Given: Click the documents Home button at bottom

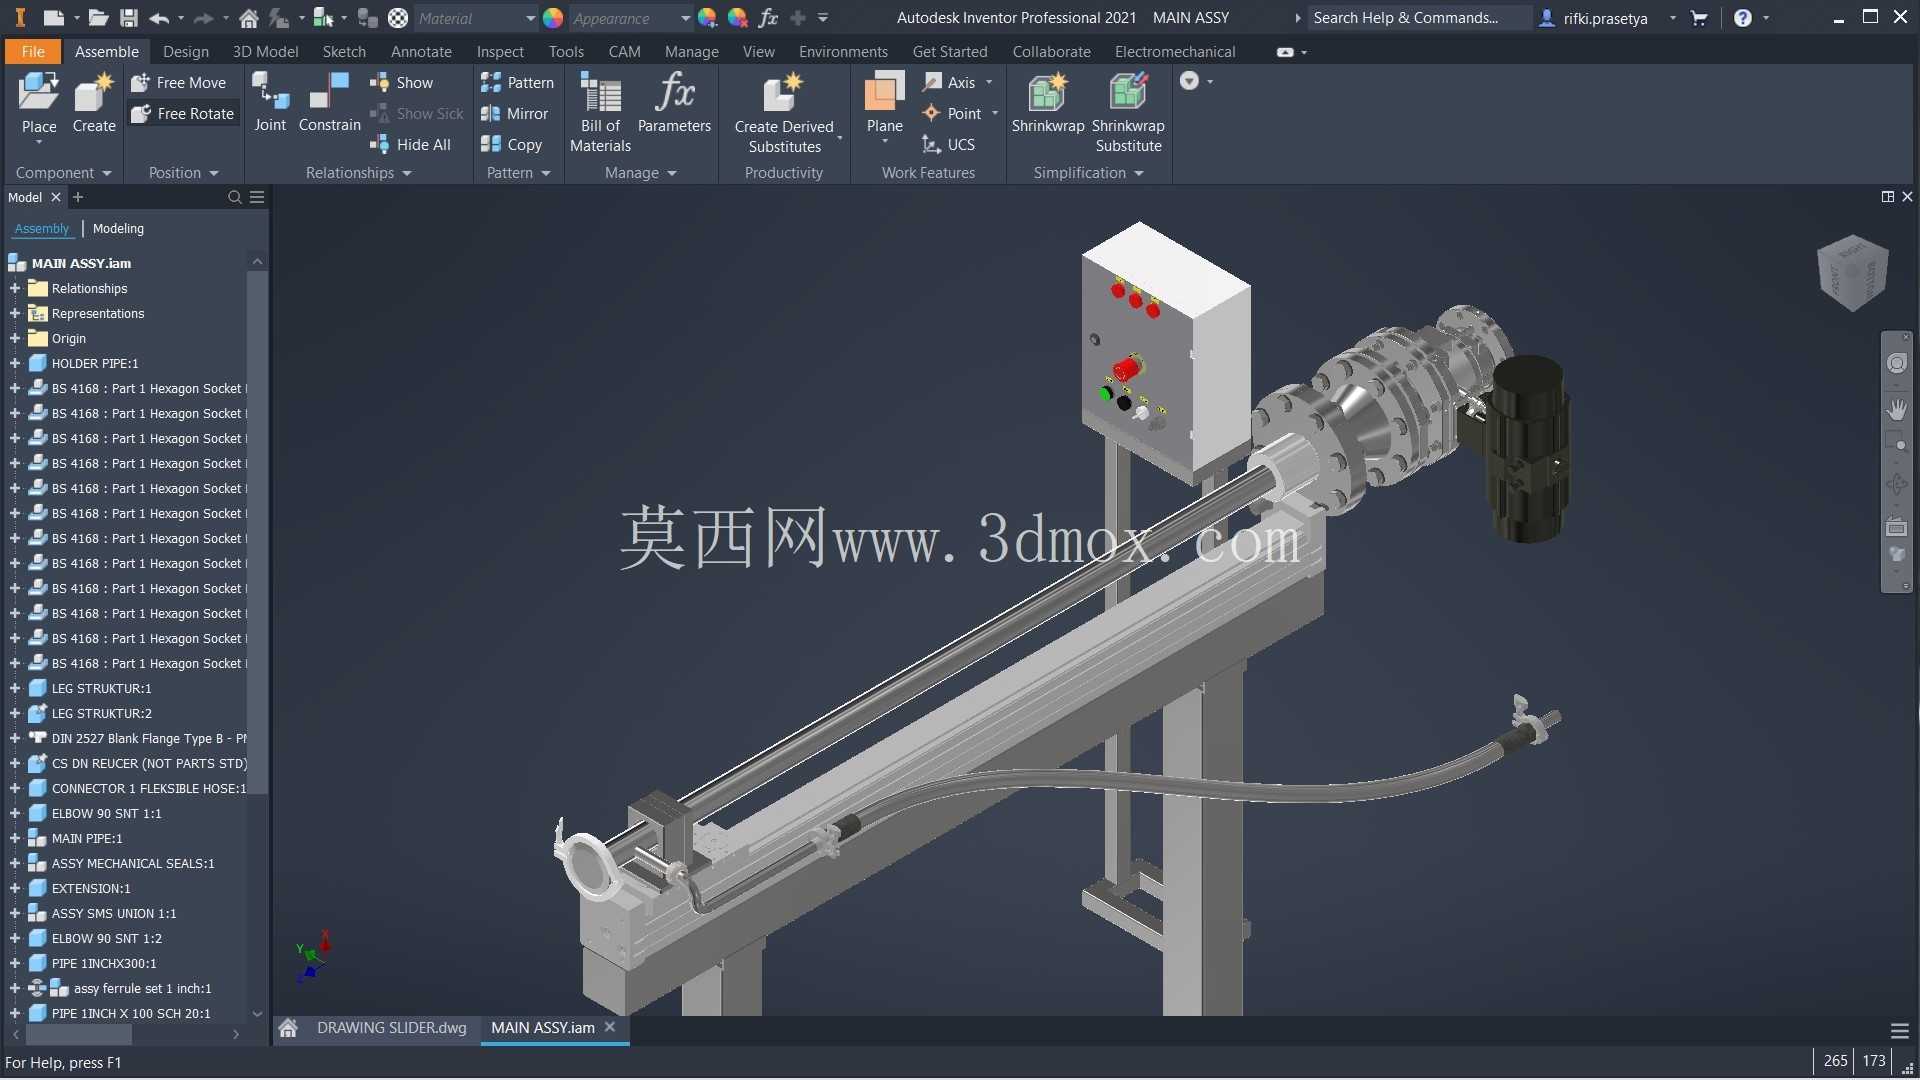Looking at the screenshot, I should click(288, 1028).
